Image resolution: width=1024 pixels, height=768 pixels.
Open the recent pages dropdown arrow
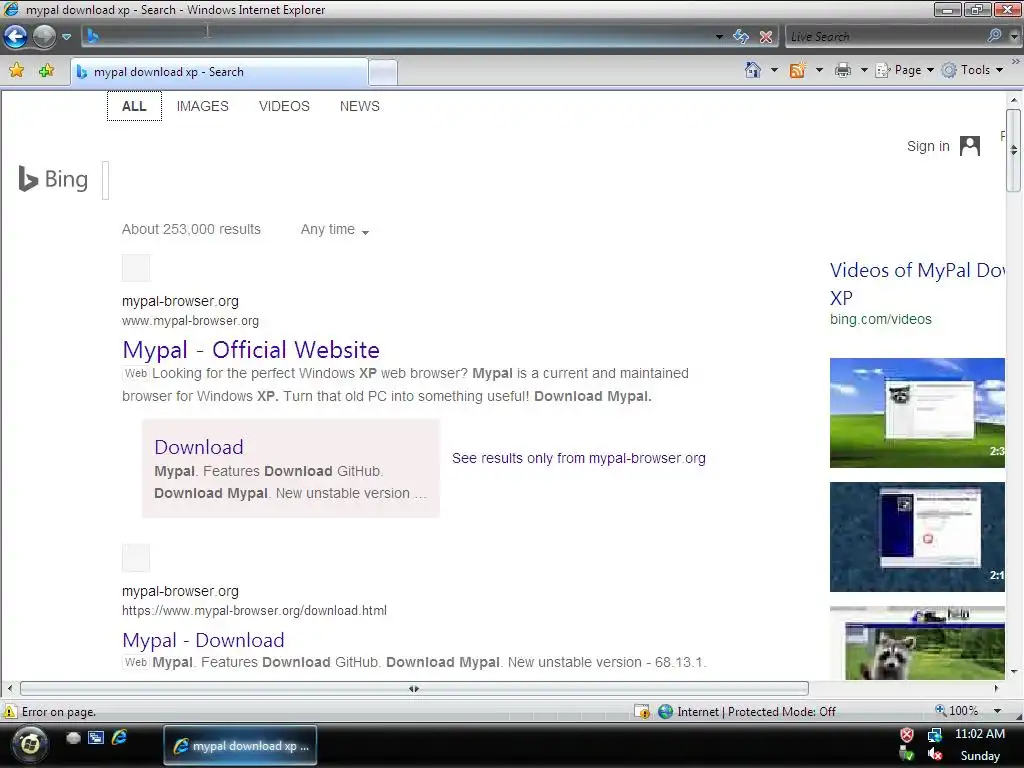pyautogui.click(x=66, y=37)
